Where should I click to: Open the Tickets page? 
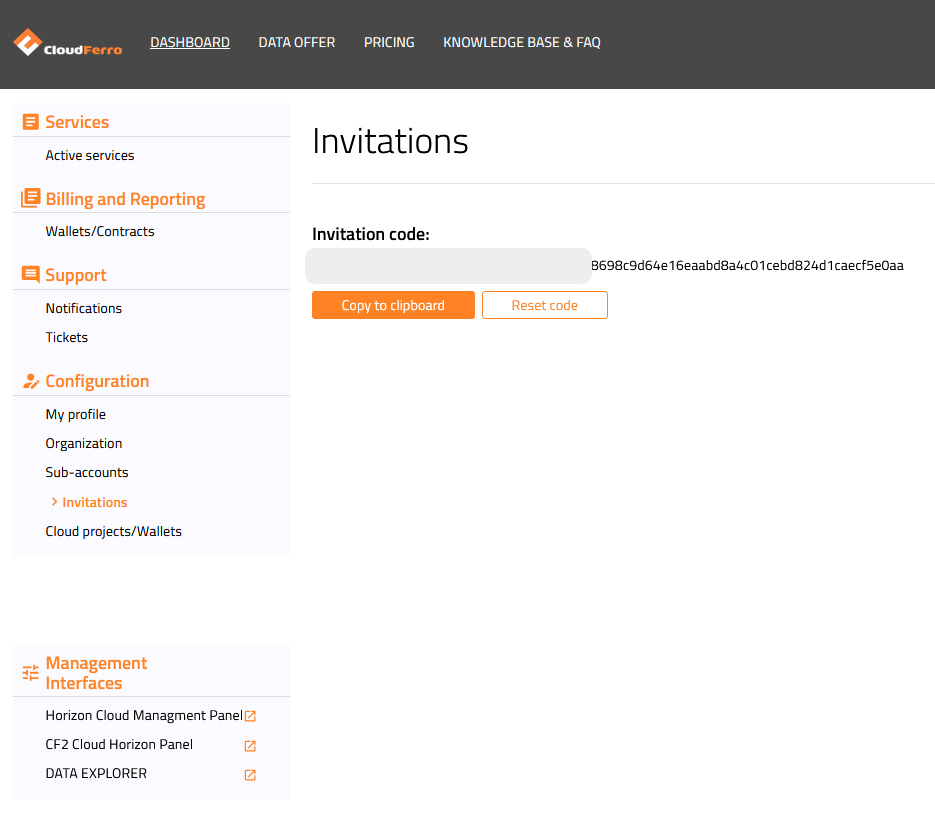(66, 337)
